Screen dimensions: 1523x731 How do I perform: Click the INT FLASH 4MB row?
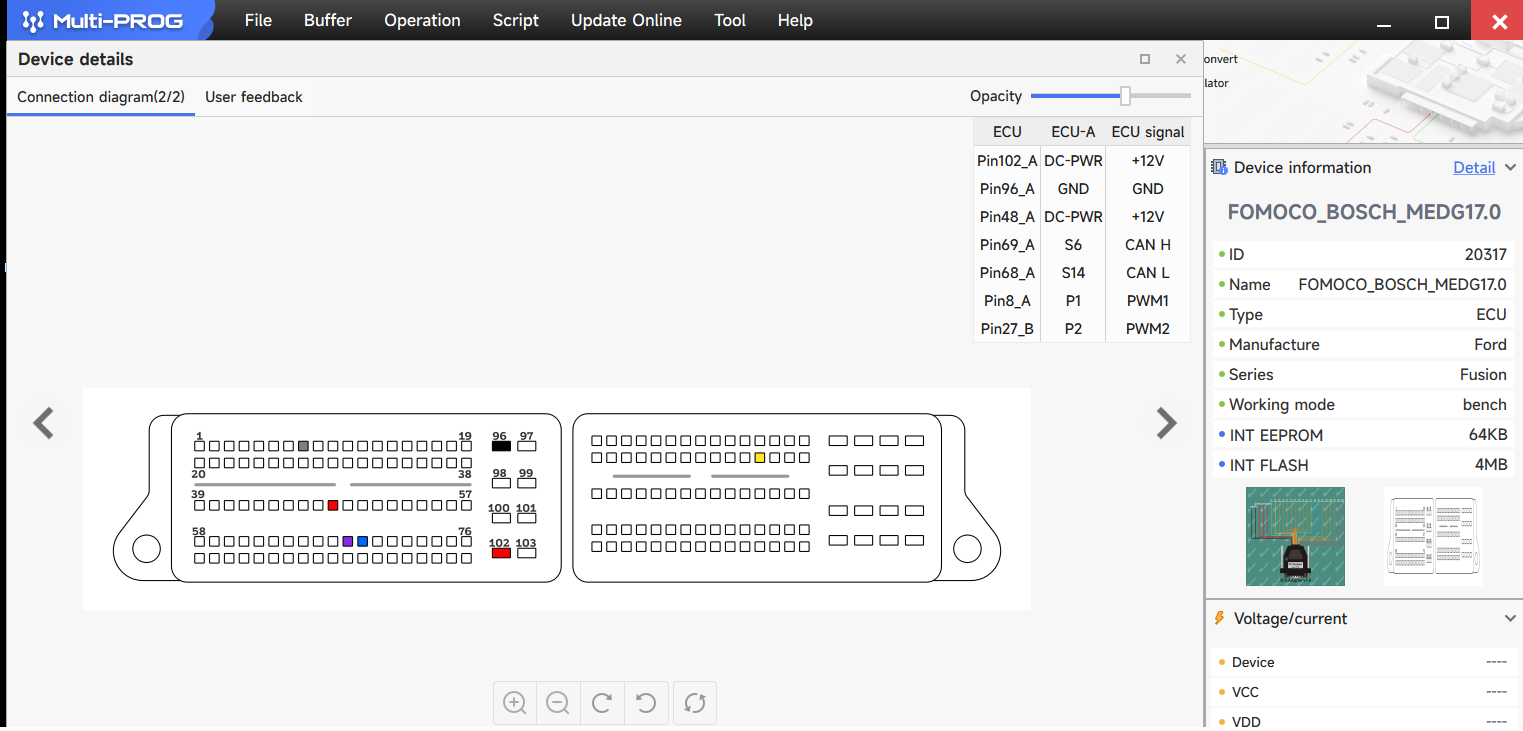point(1362,465)
